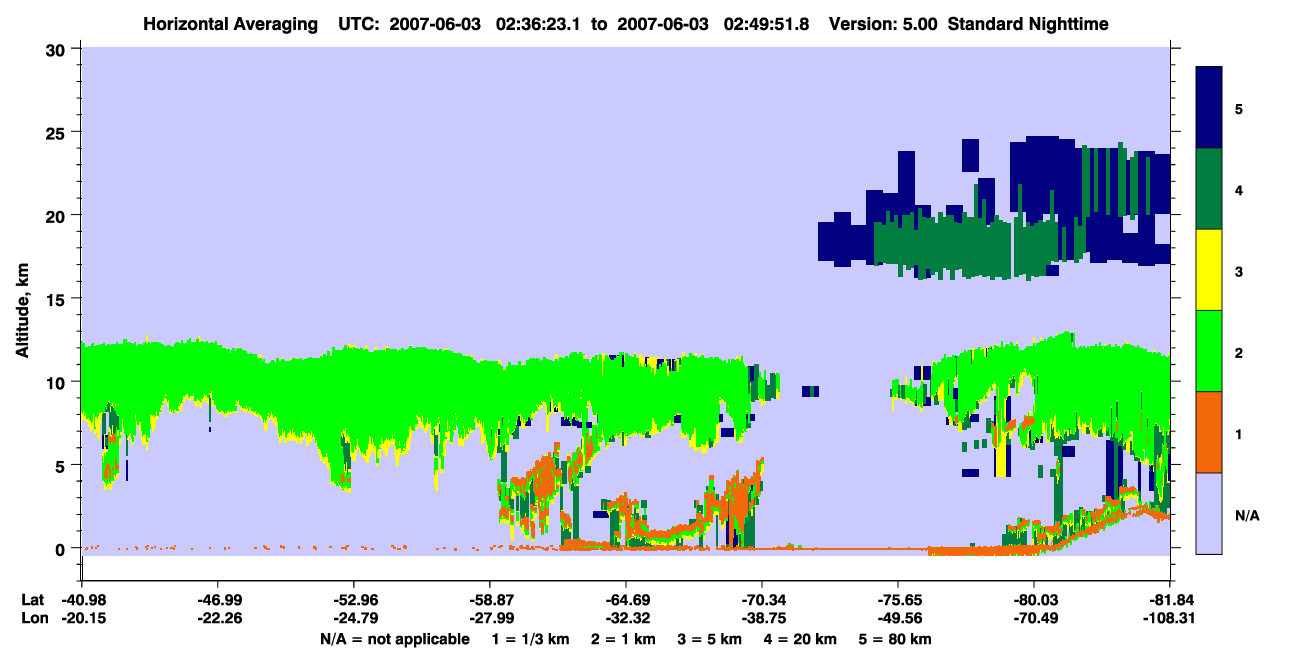Screen dimensions: 1300x667
Task: Click the 'Lat' row label
Action: click(32, 600)
